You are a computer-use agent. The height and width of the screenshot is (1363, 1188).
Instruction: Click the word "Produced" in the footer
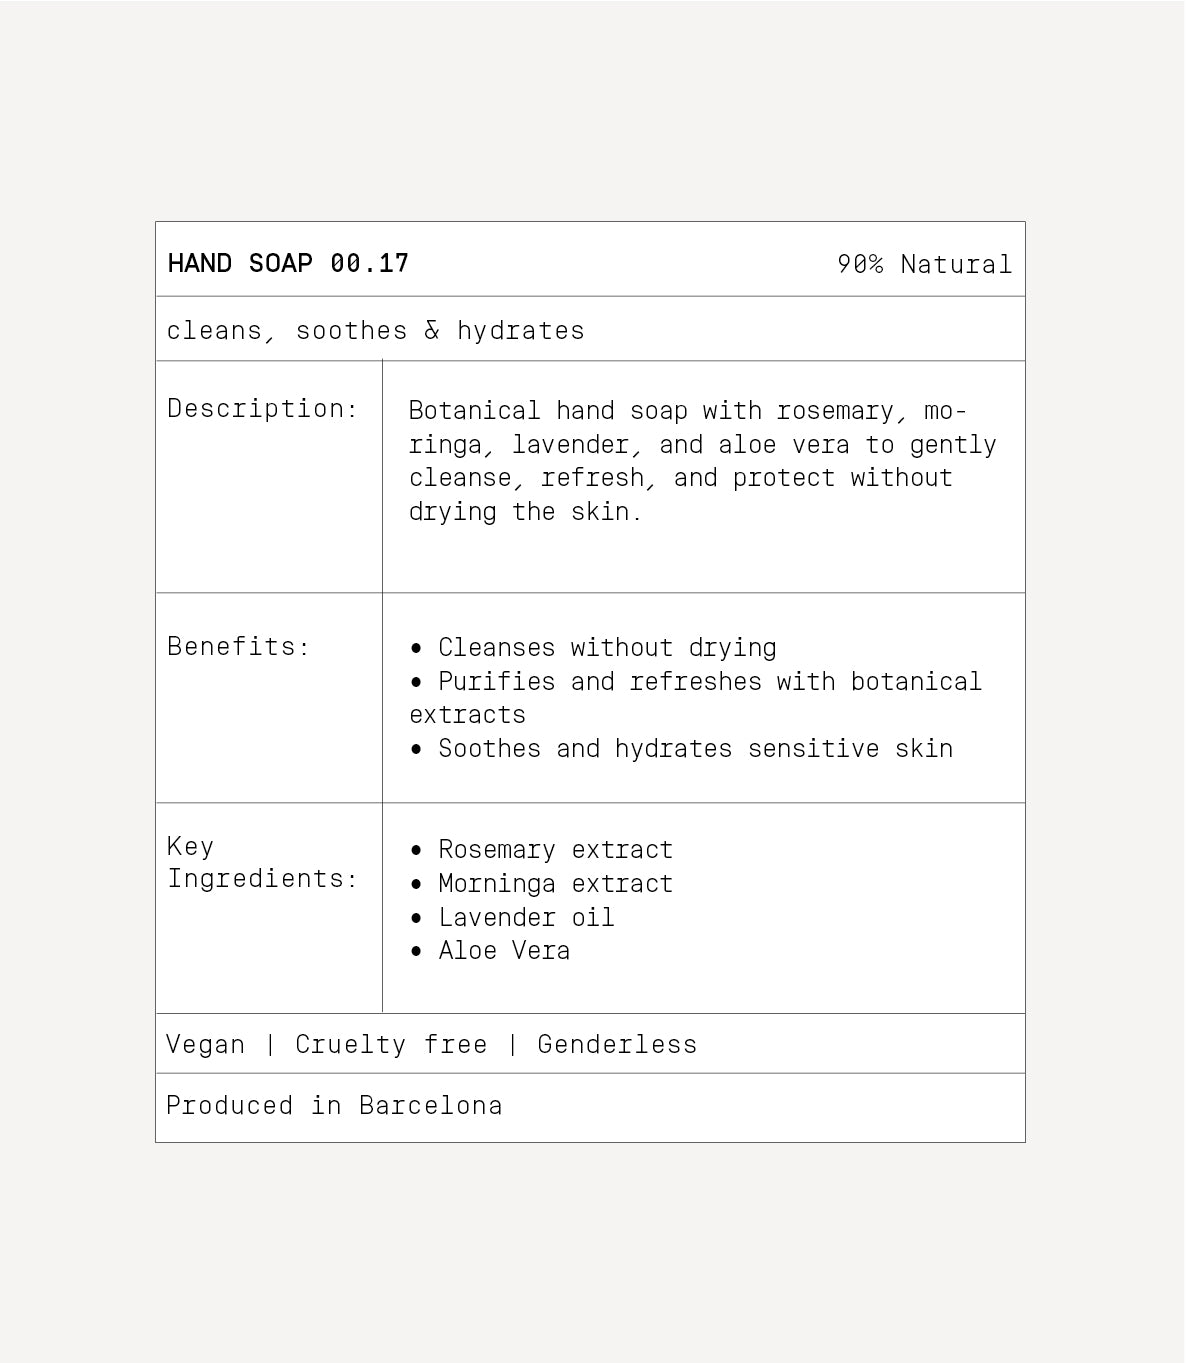229,1106
